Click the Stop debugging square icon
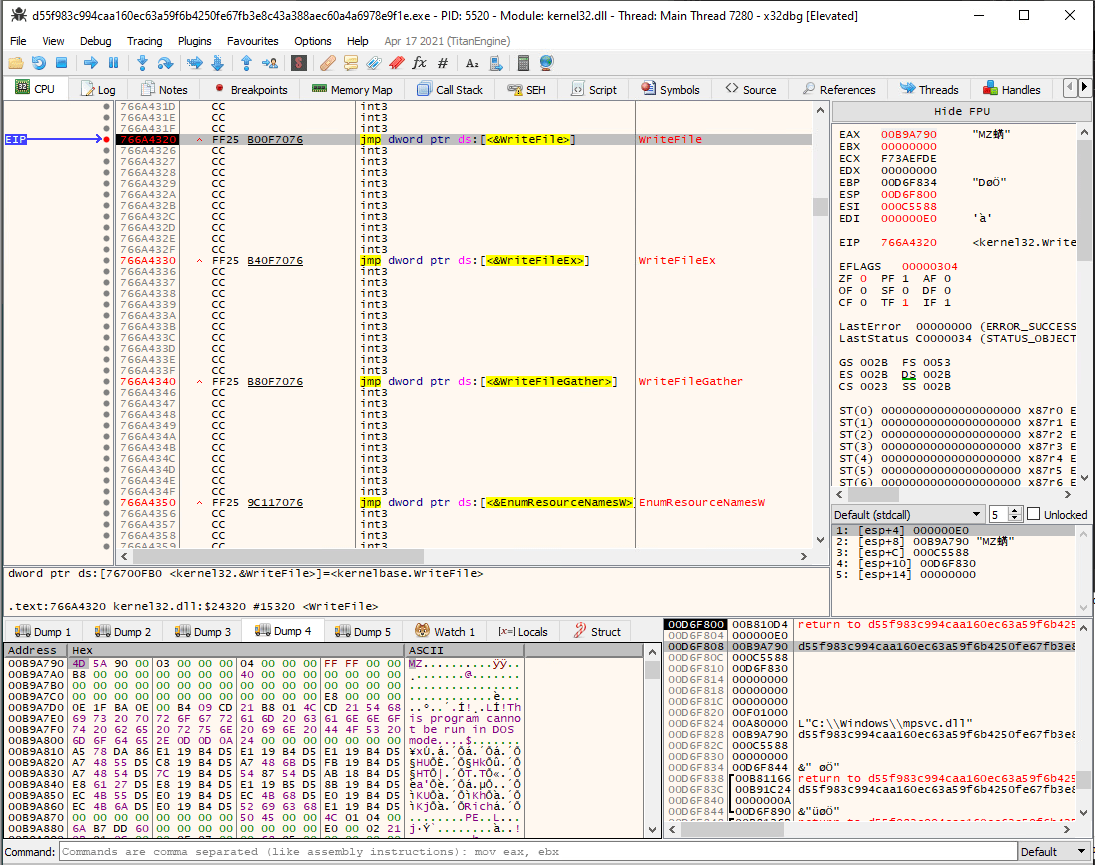1095x865 pixels. point(61,64)
